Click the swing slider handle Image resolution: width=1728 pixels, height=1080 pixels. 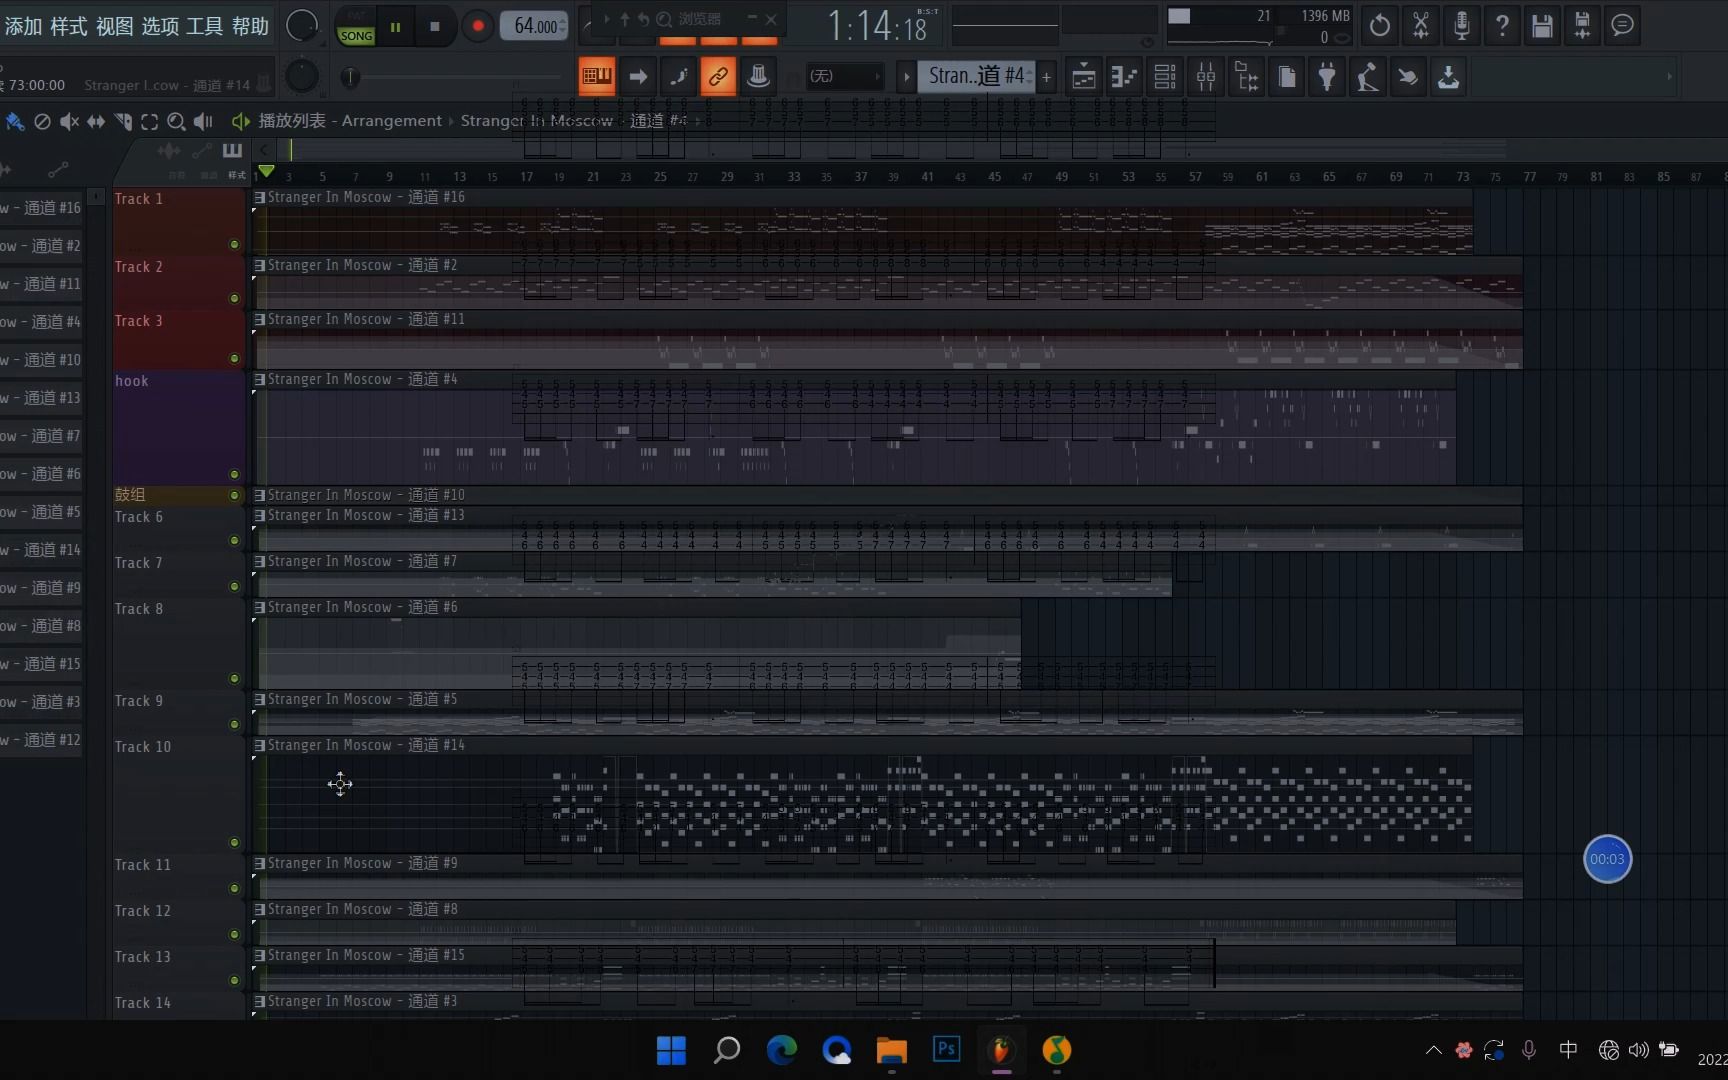tap(350, 77)
